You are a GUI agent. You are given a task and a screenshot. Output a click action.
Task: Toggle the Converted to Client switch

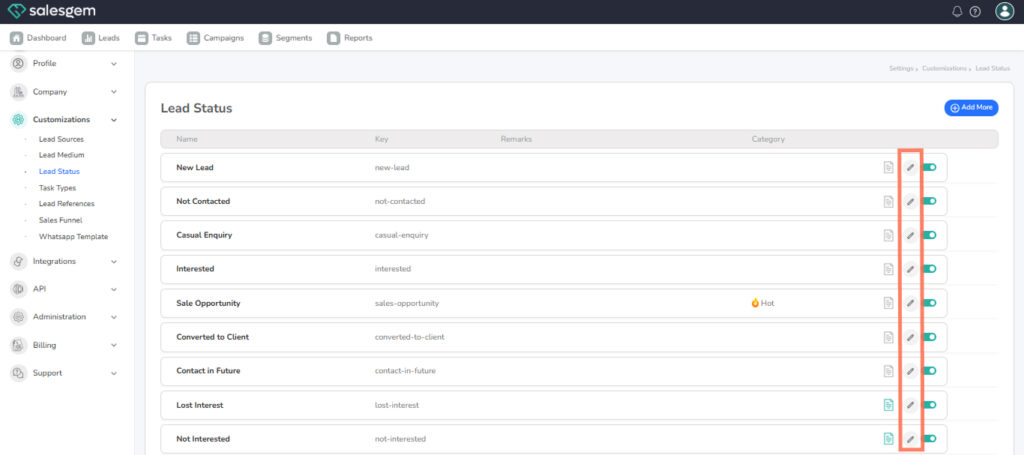929,337
